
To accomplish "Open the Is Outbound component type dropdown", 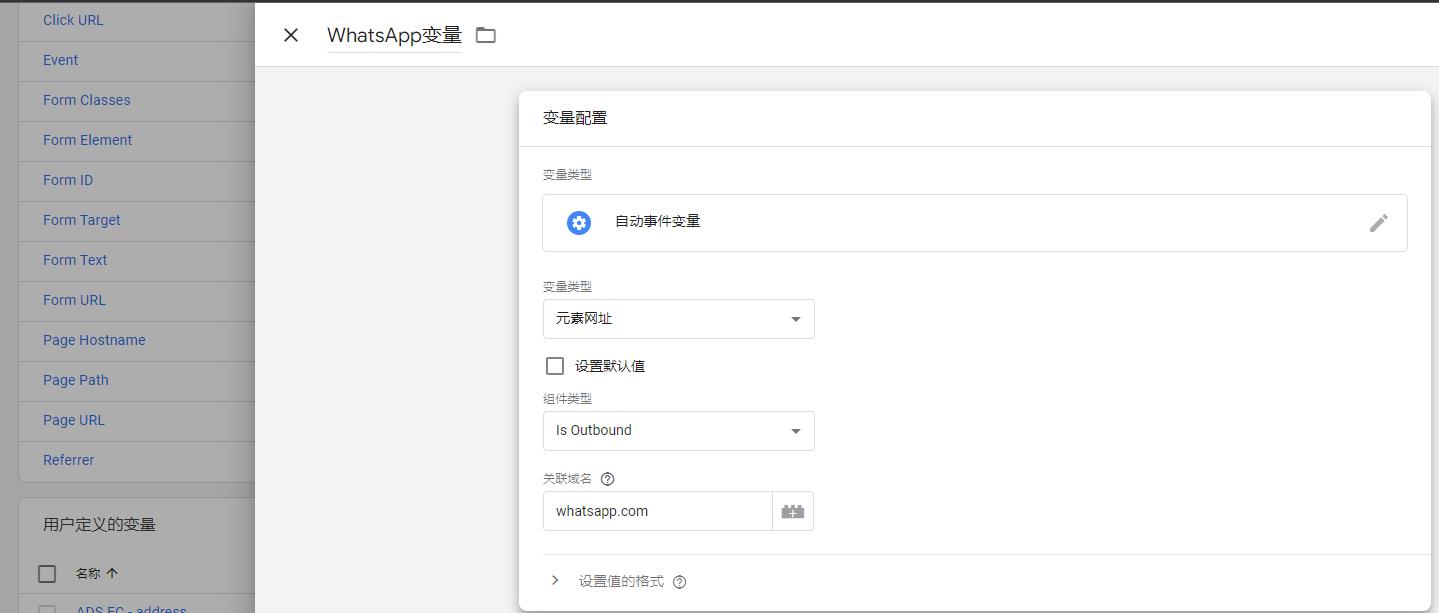I will pos(678,431).
